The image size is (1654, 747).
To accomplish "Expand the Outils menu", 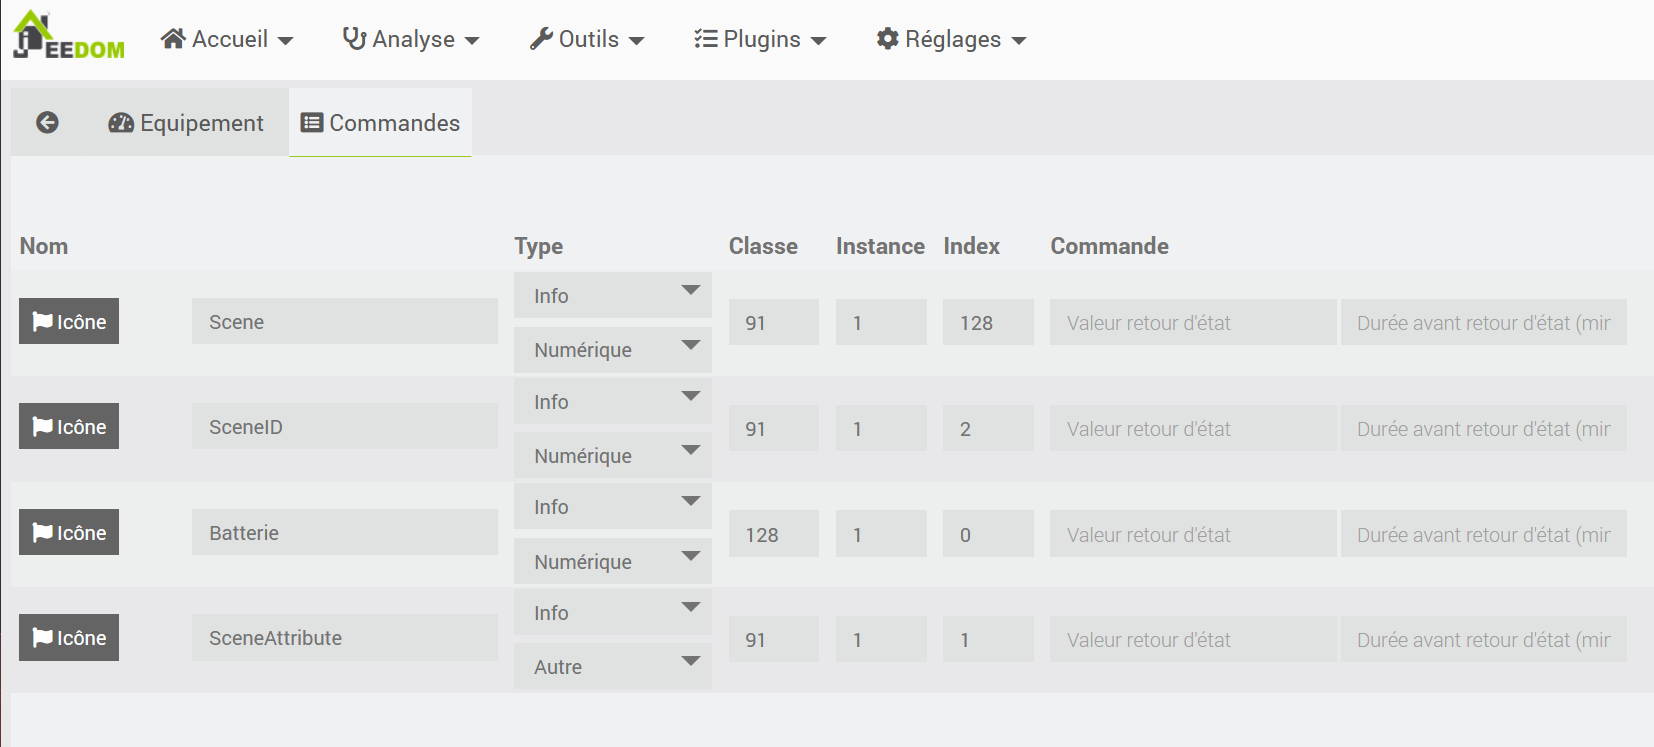I will tap(587, 39).
